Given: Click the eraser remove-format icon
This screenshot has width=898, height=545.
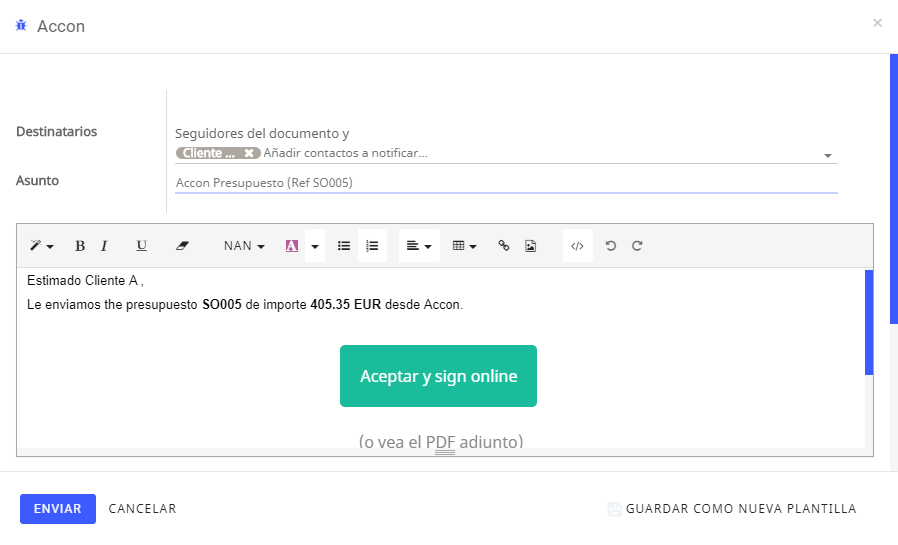Looking at the screenshot, I should coord(182,246).
